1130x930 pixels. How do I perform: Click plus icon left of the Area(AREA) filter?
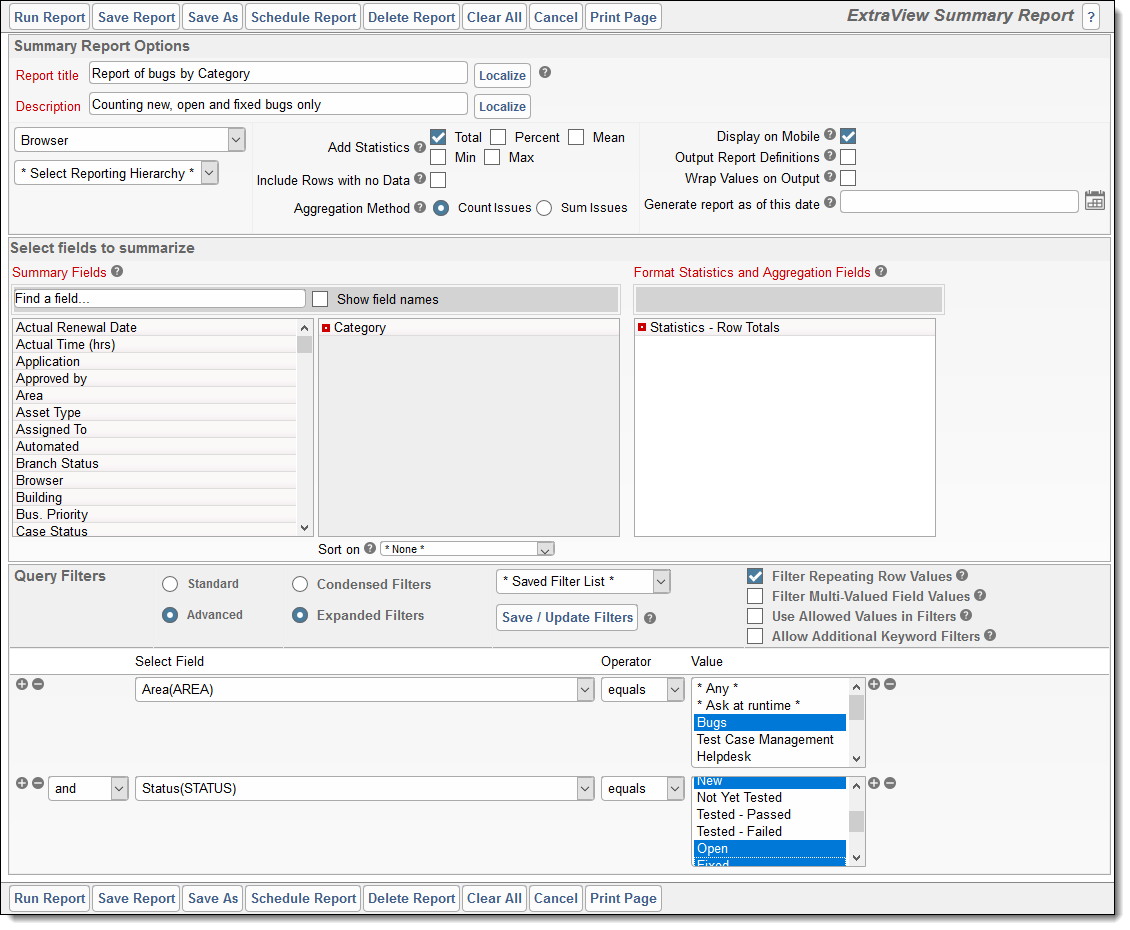pyautogui.click(x=22, y=684)
